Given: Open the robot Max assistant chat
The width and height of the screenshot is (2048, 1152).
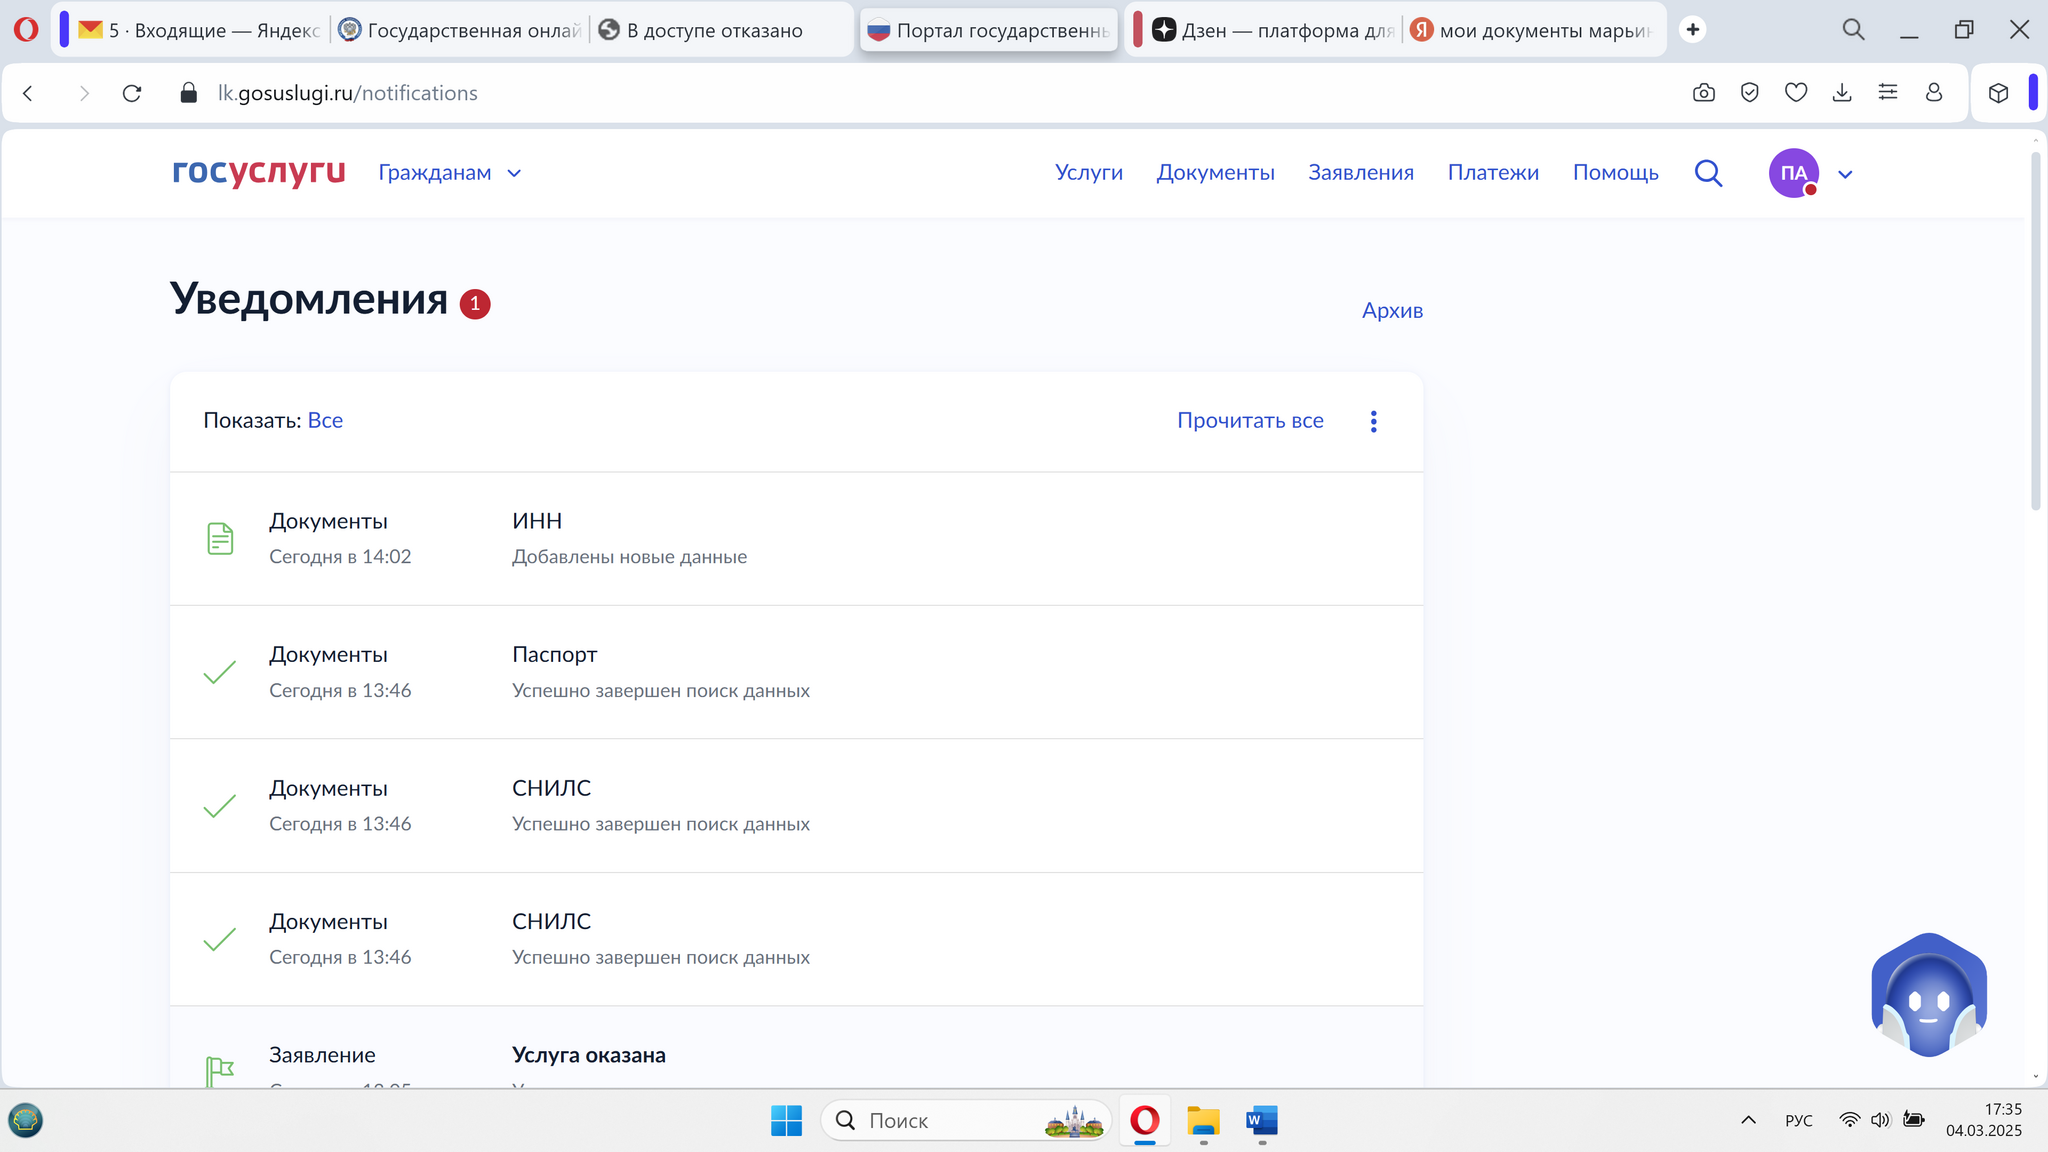Looking at the screenshot, I should tap(1928, 995).
